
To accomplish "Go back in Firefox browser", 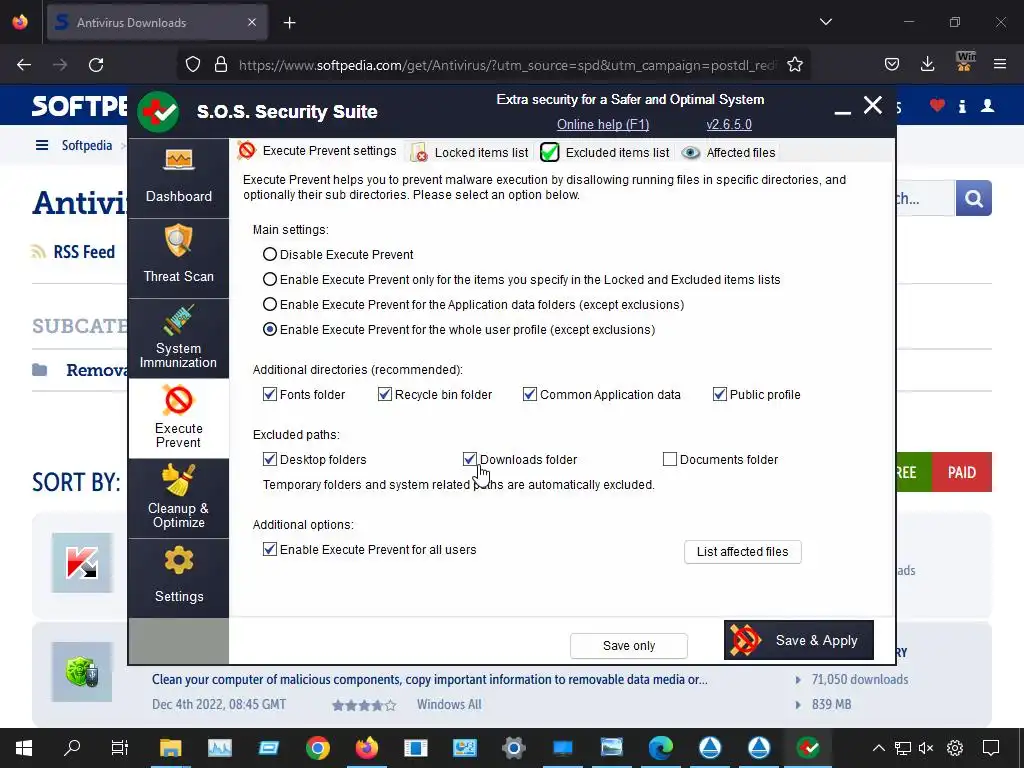I will pos(24,65).
